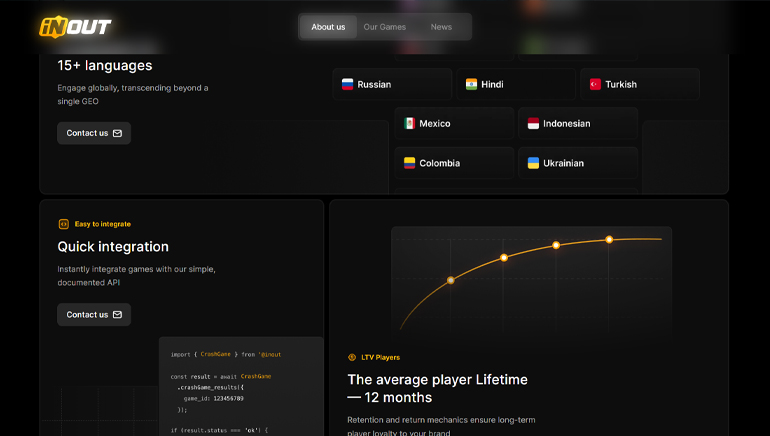Click the Hindi flag icon
This screenshot has width=770, height=436.
click(471, 85)
